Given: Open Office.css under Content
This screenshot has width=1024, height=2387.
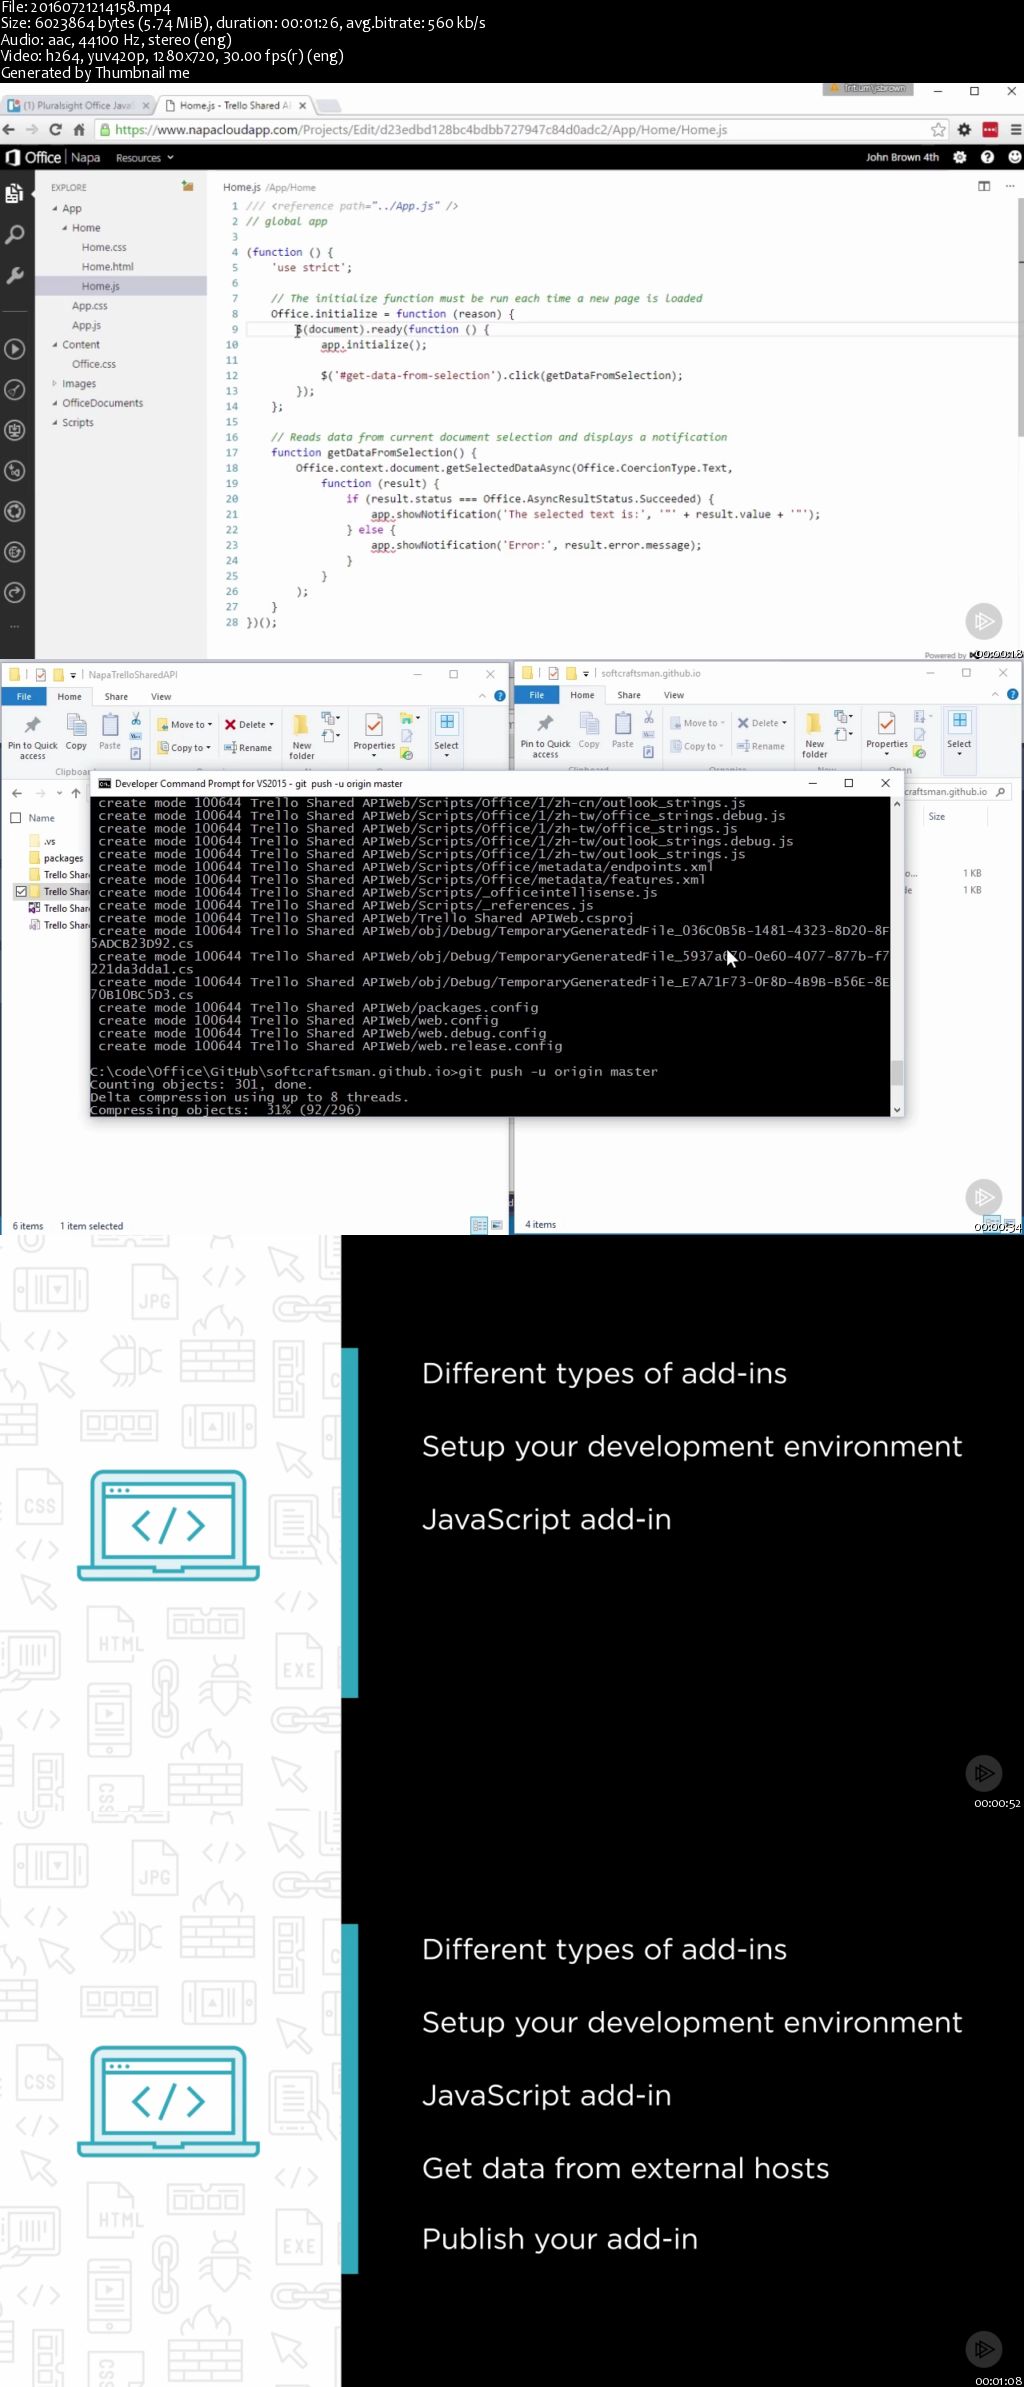Looking at the screenshot, I should tap(94, 364).
